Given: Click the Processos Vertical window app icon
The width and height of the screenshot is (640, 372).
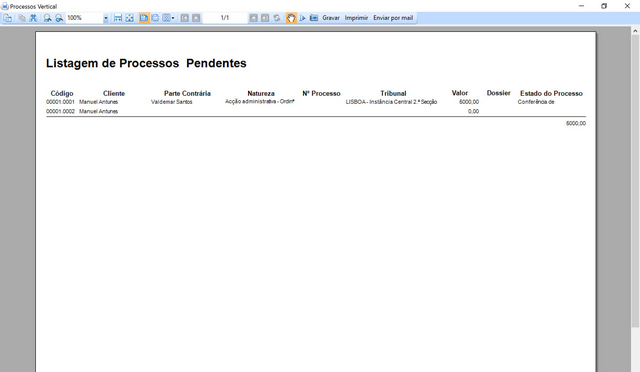Looking at the screenshot, I should click(5, 6).
